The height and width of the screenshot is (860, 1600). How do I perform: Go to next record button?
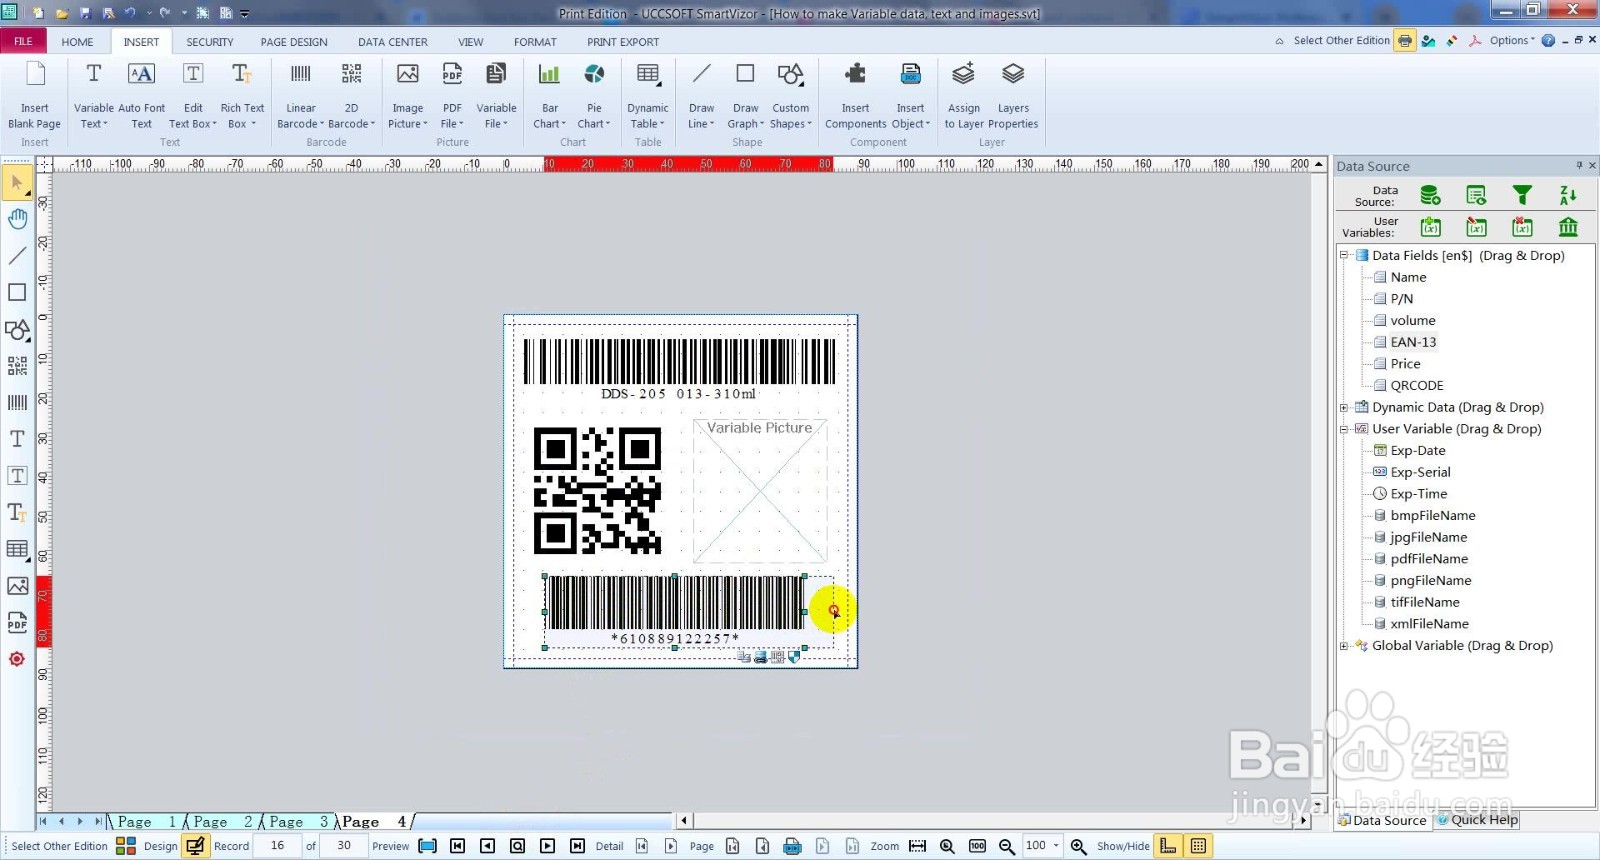[547, 846]
